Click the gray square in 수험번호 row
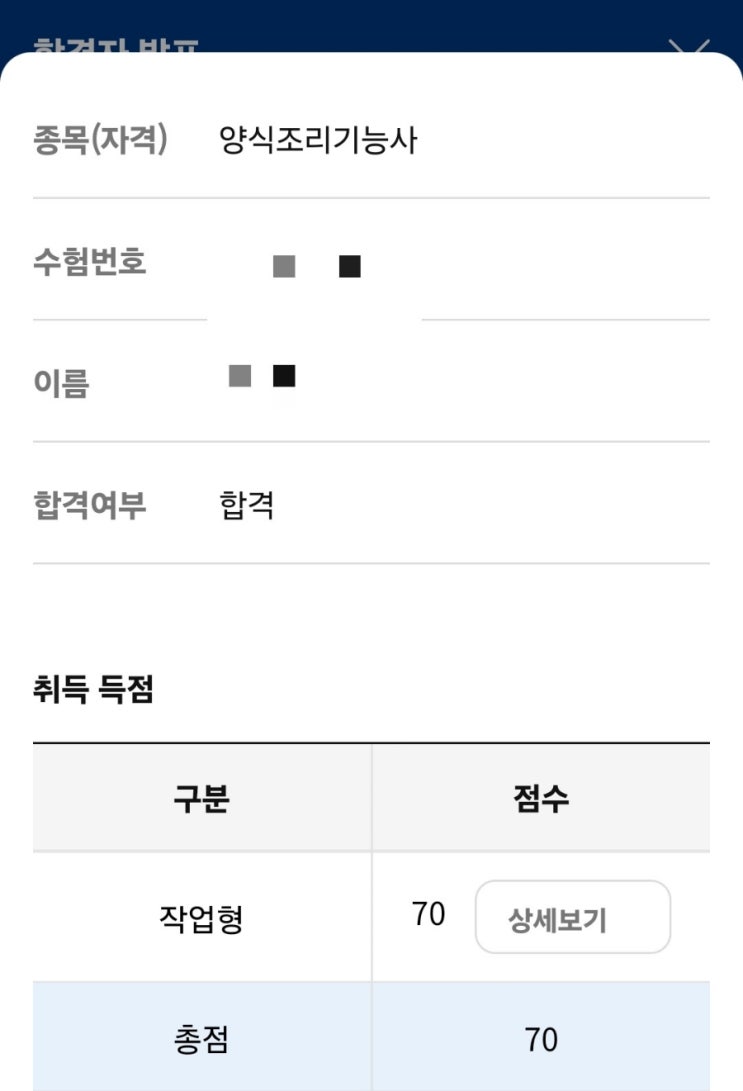This screenshot has width=743, height=1091. click(284, 267)
